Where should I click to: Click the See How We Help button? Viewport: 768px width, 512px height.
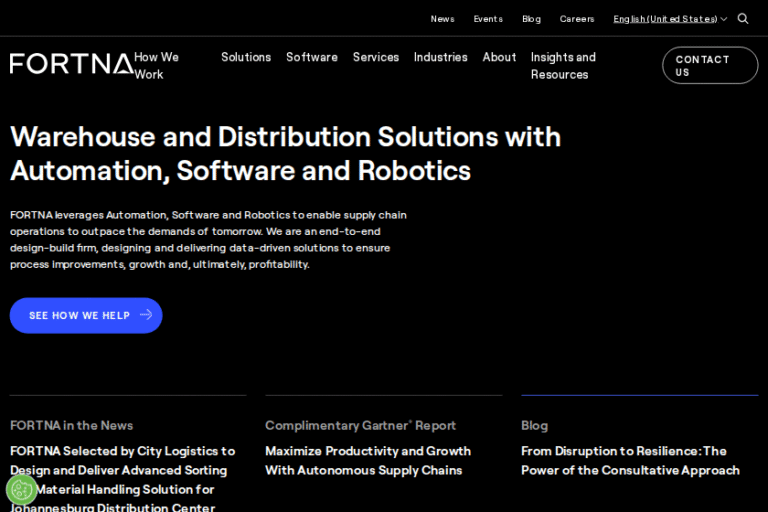click(x=86, y=315)
